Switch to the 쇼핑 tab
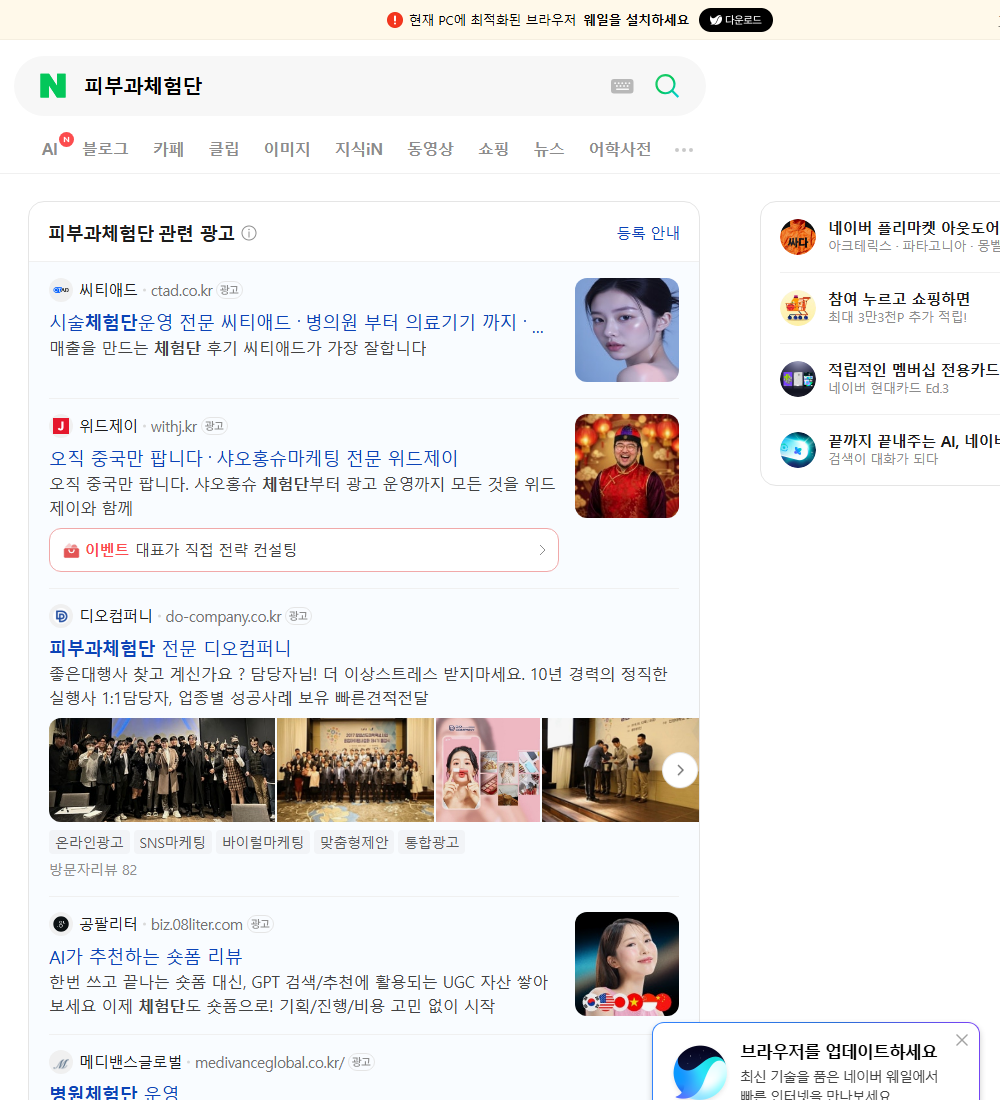 pos(493,149)
